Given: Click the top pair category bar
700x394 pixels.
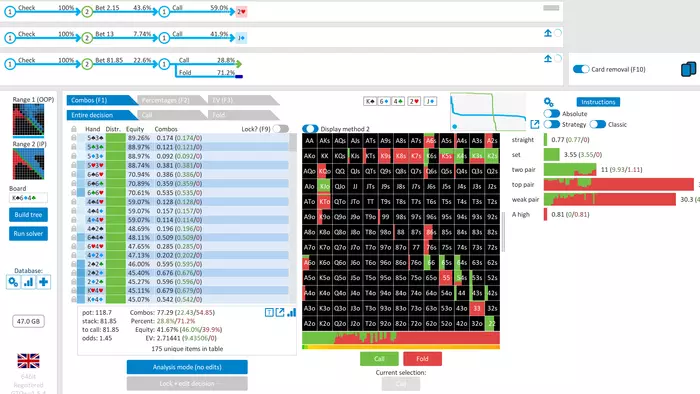Looking at the screenshot, I should [x=619, y=185].
